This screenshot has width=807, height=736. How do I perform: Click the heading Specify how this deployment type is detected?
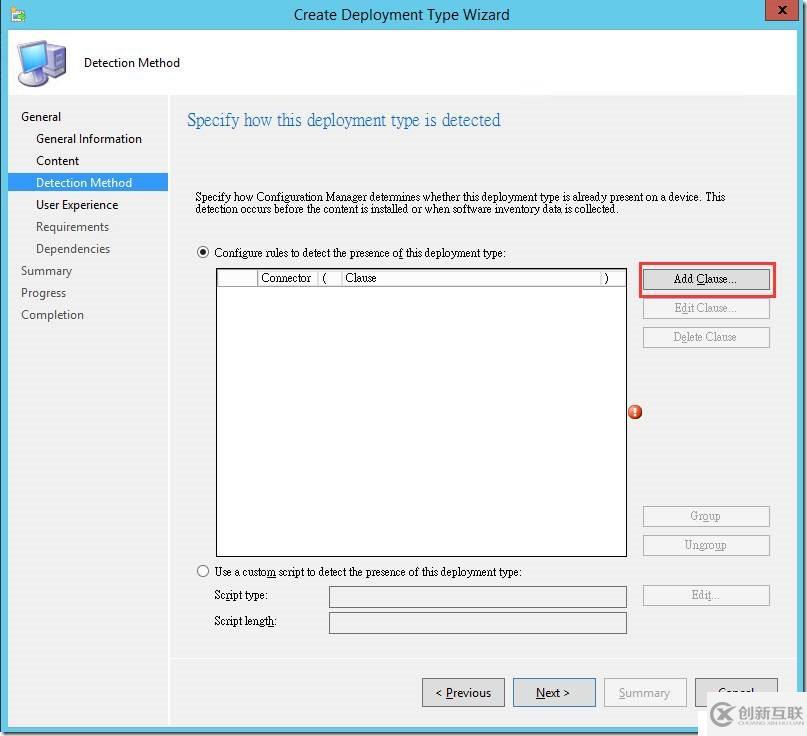click(x=343, y=120)
